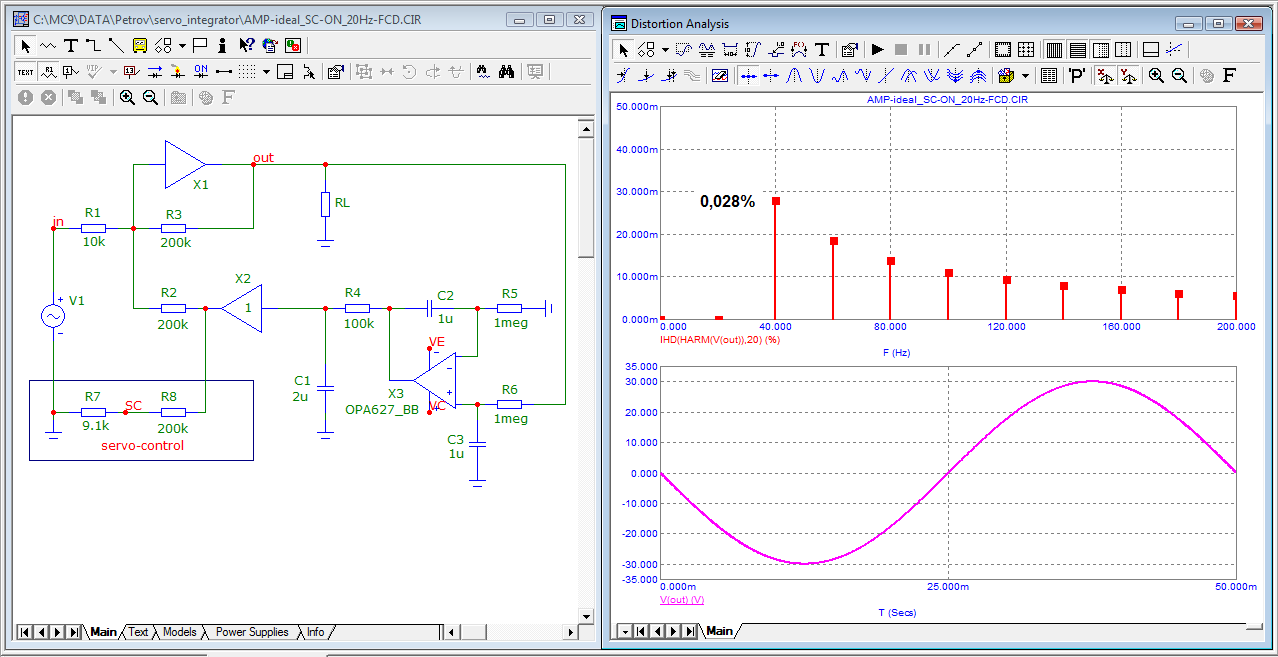The image size is (1278, 657).
Task: Switch to Info page tab
Action: (315, 632)
